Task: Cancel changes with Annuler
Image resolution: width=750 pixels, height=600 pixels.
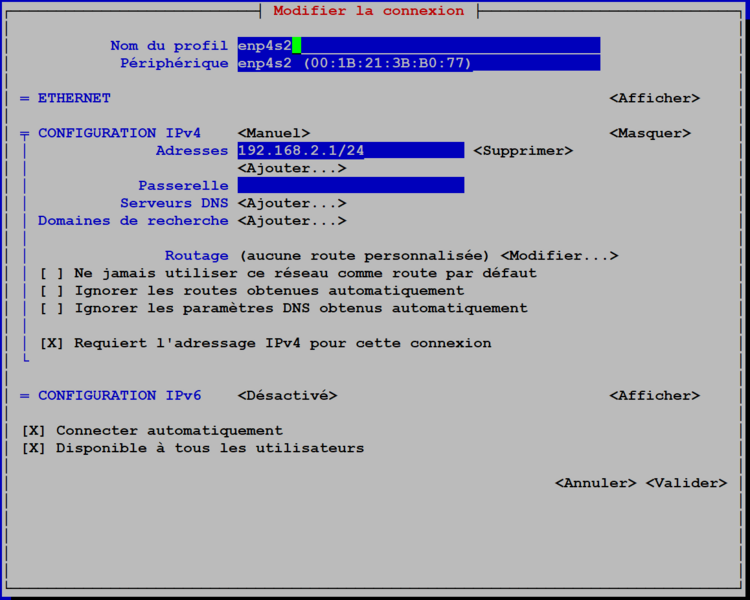Action: (x=596, y=483)
